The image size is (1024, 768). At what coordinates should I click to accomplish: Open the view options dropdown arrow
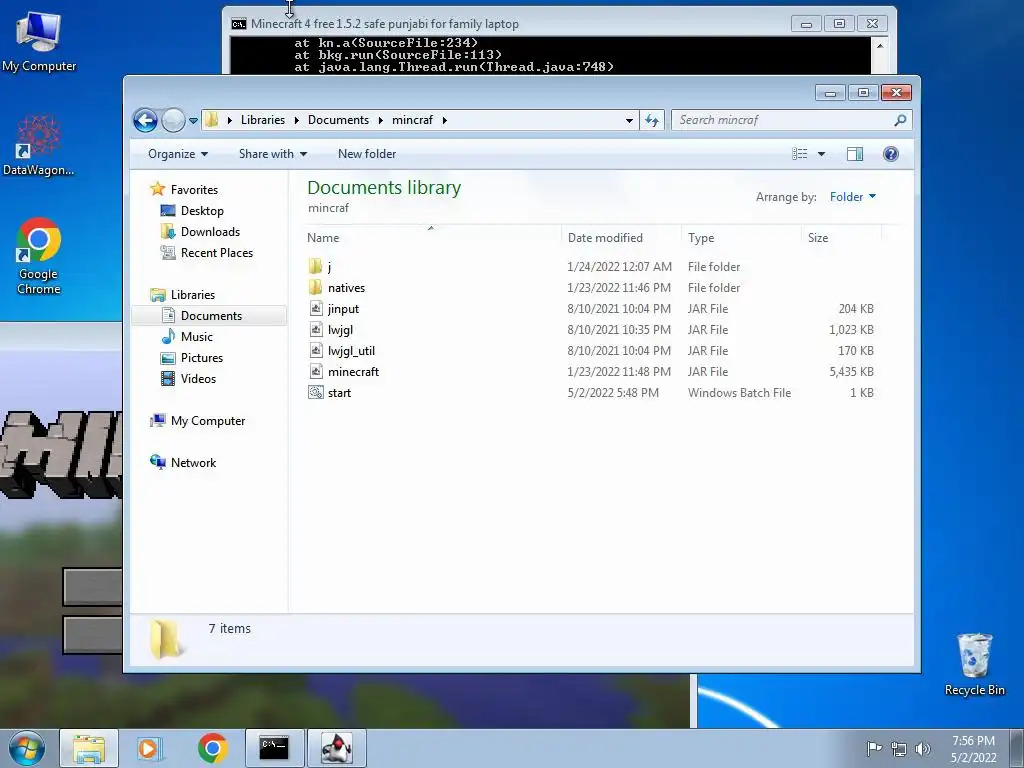click(x=822, y=154)
